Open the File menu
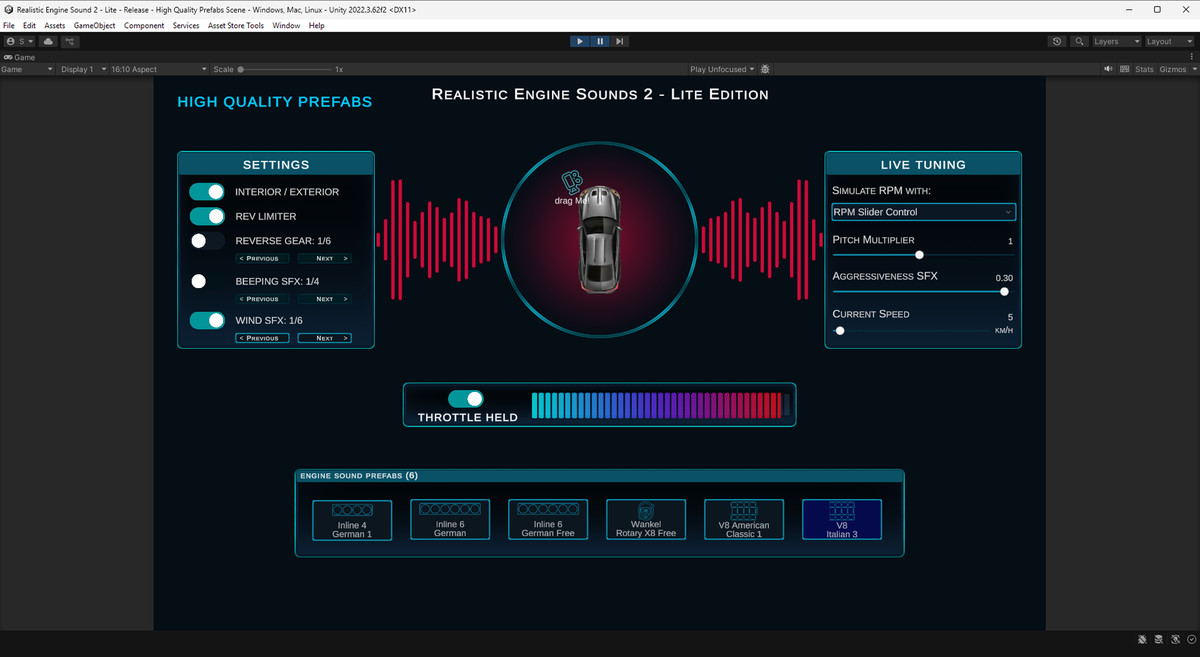1200x657 pixels. coord(9,25)
